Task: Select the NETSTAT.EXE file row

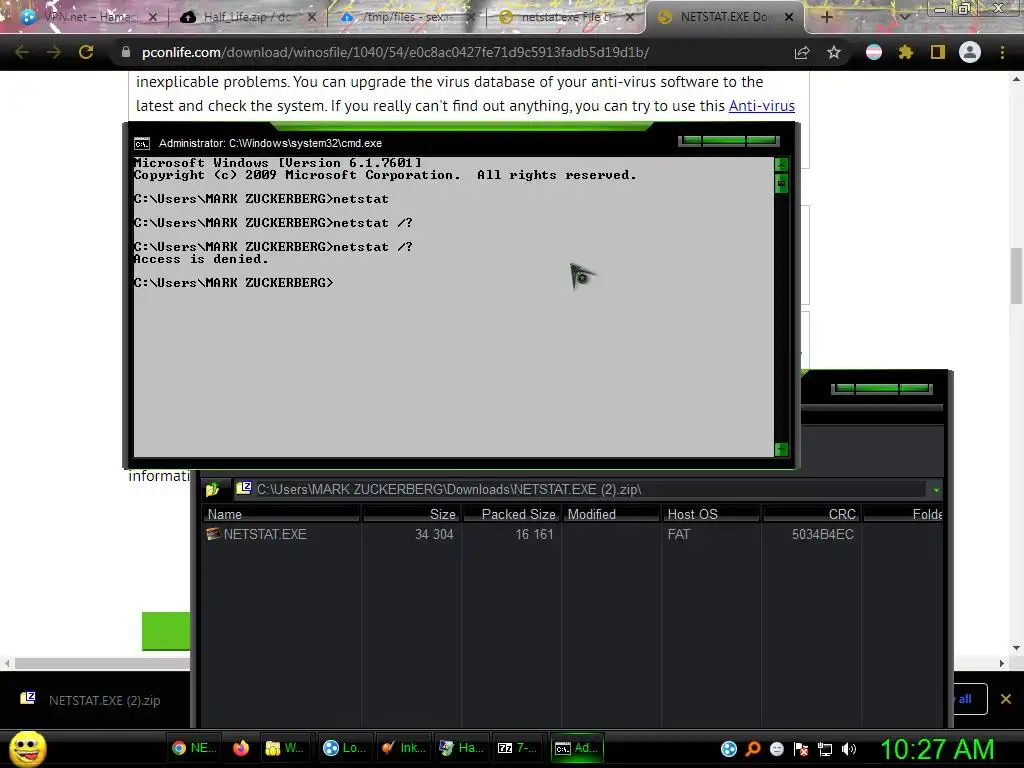Action: coord(572,534)
